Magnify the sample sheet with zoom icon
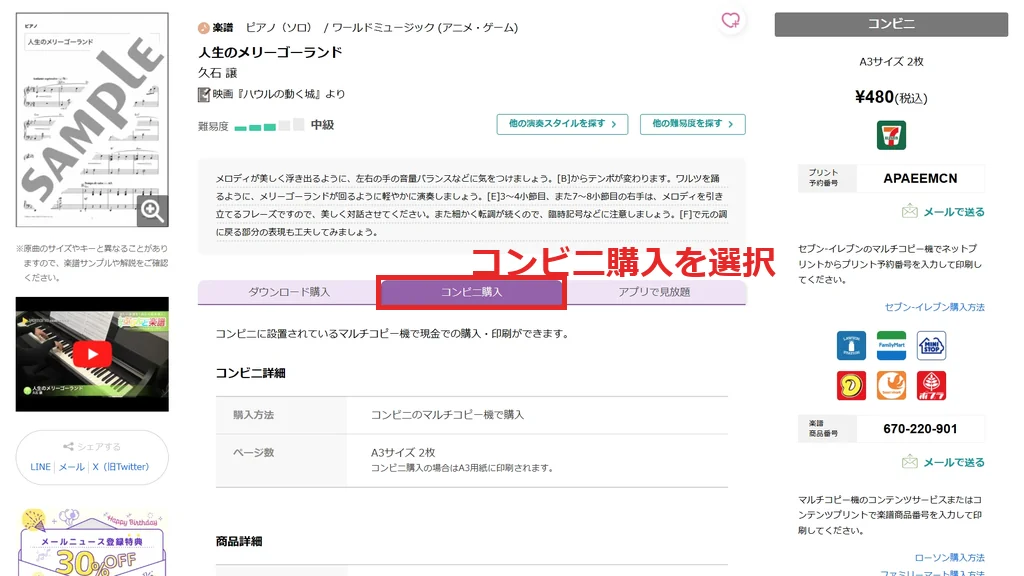The width and height of the screenshot is (1024, 576). (153, 210)
